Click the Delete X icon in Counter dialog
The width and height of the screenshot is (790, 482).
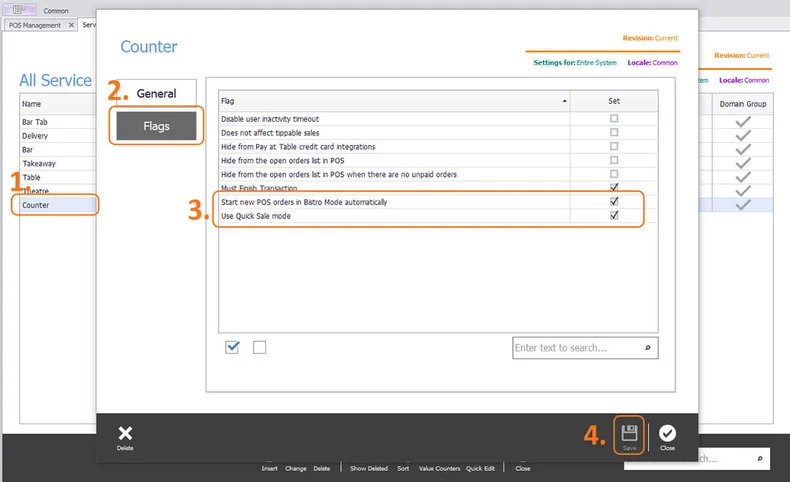pos(125,433)
